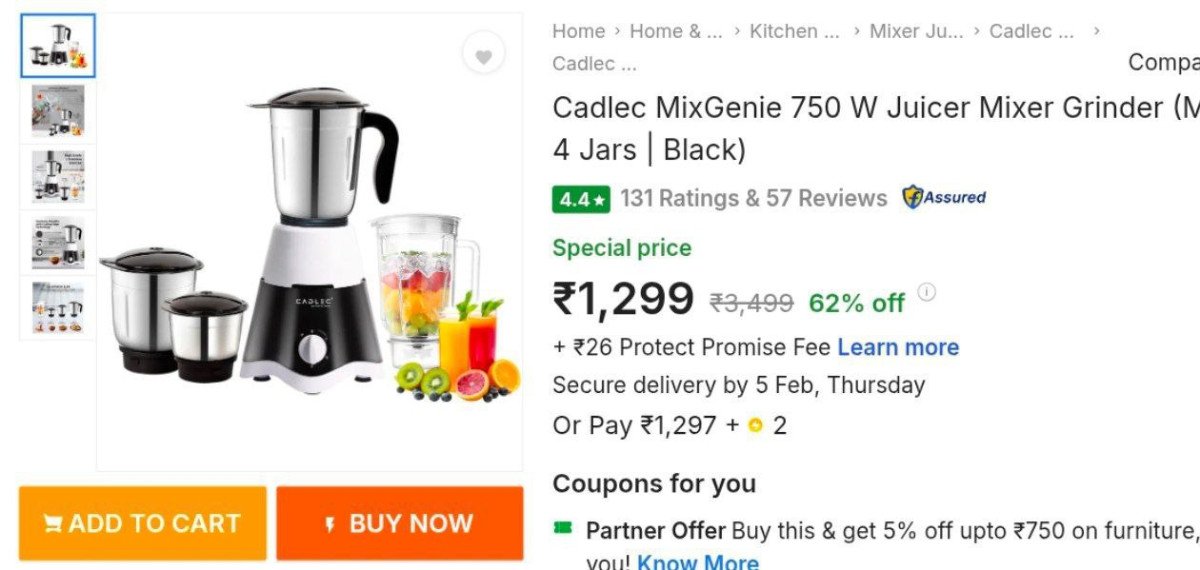
Task: Show the third product image thumbnail
Action: [x=58, y=176]
